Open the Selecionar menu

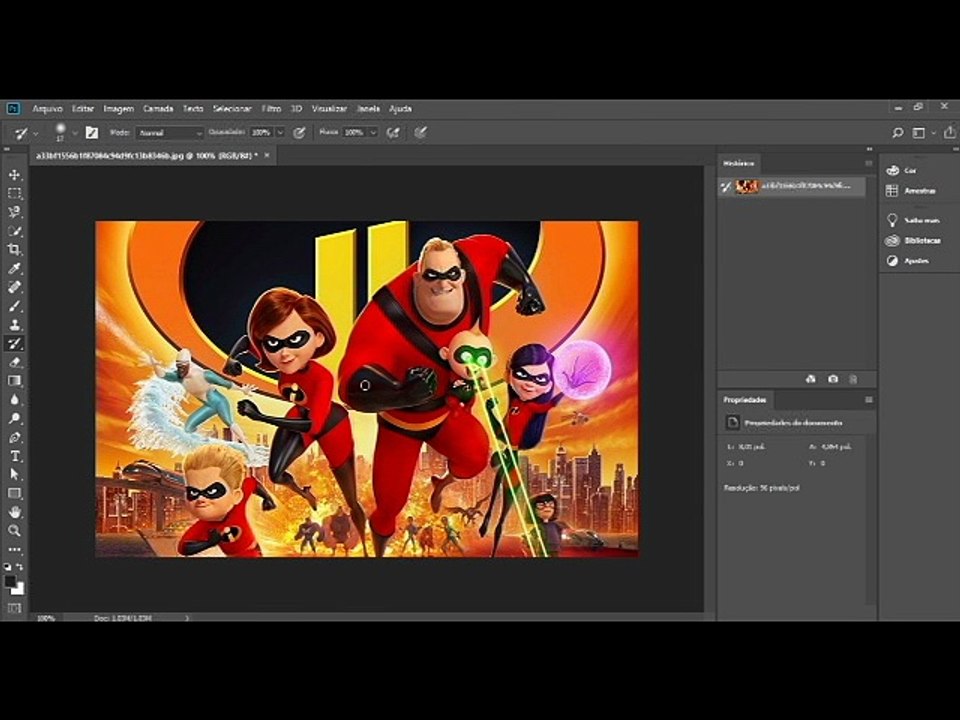232,108
